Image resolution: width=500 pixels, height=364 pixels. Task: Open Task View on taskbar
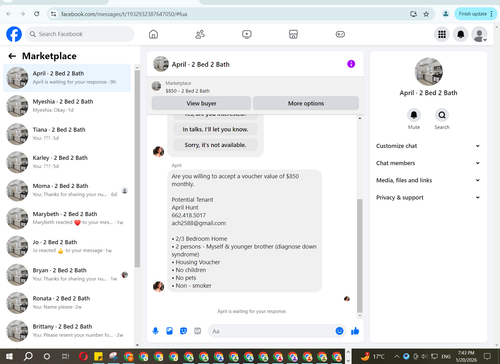pyautogui.click(x=66, y=356)
